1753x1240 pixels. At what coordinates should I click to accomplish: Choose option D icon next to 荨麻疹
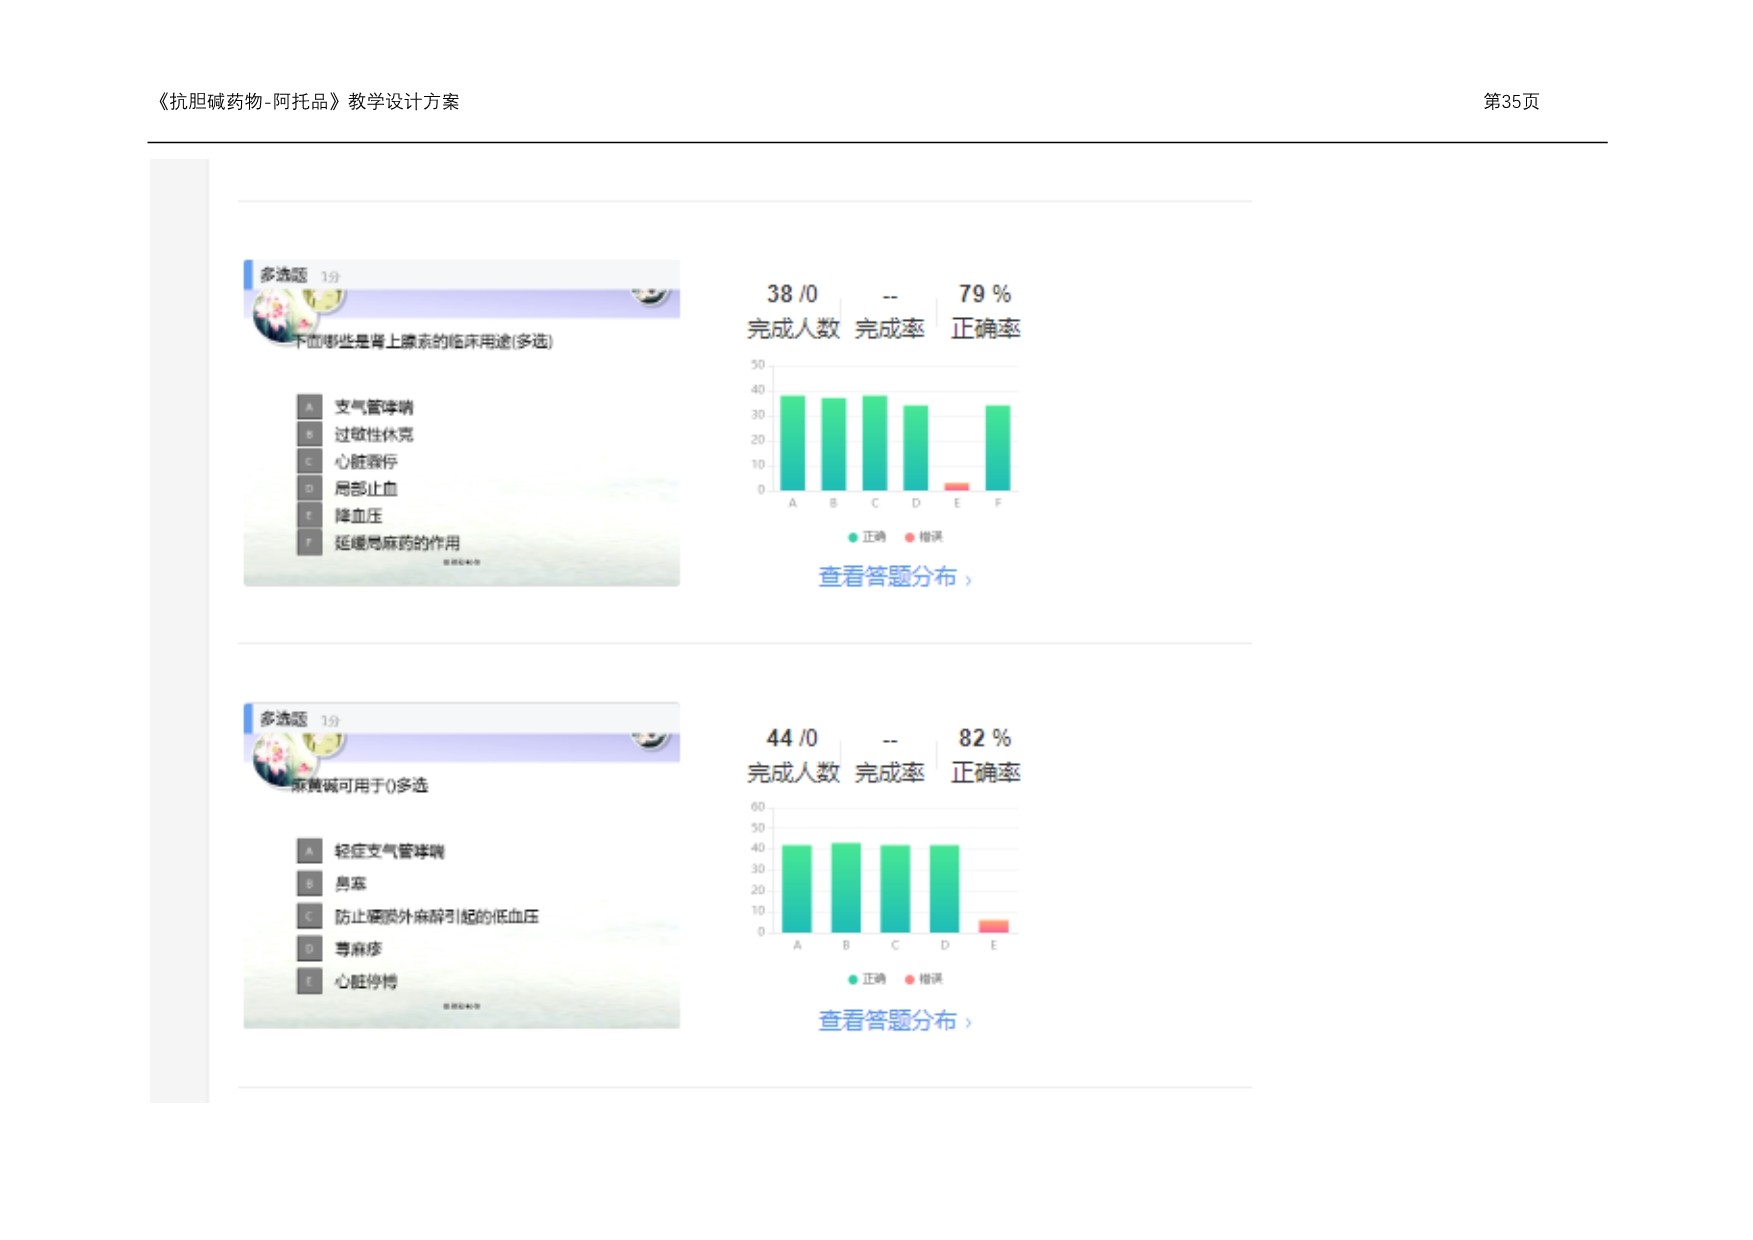309,948
